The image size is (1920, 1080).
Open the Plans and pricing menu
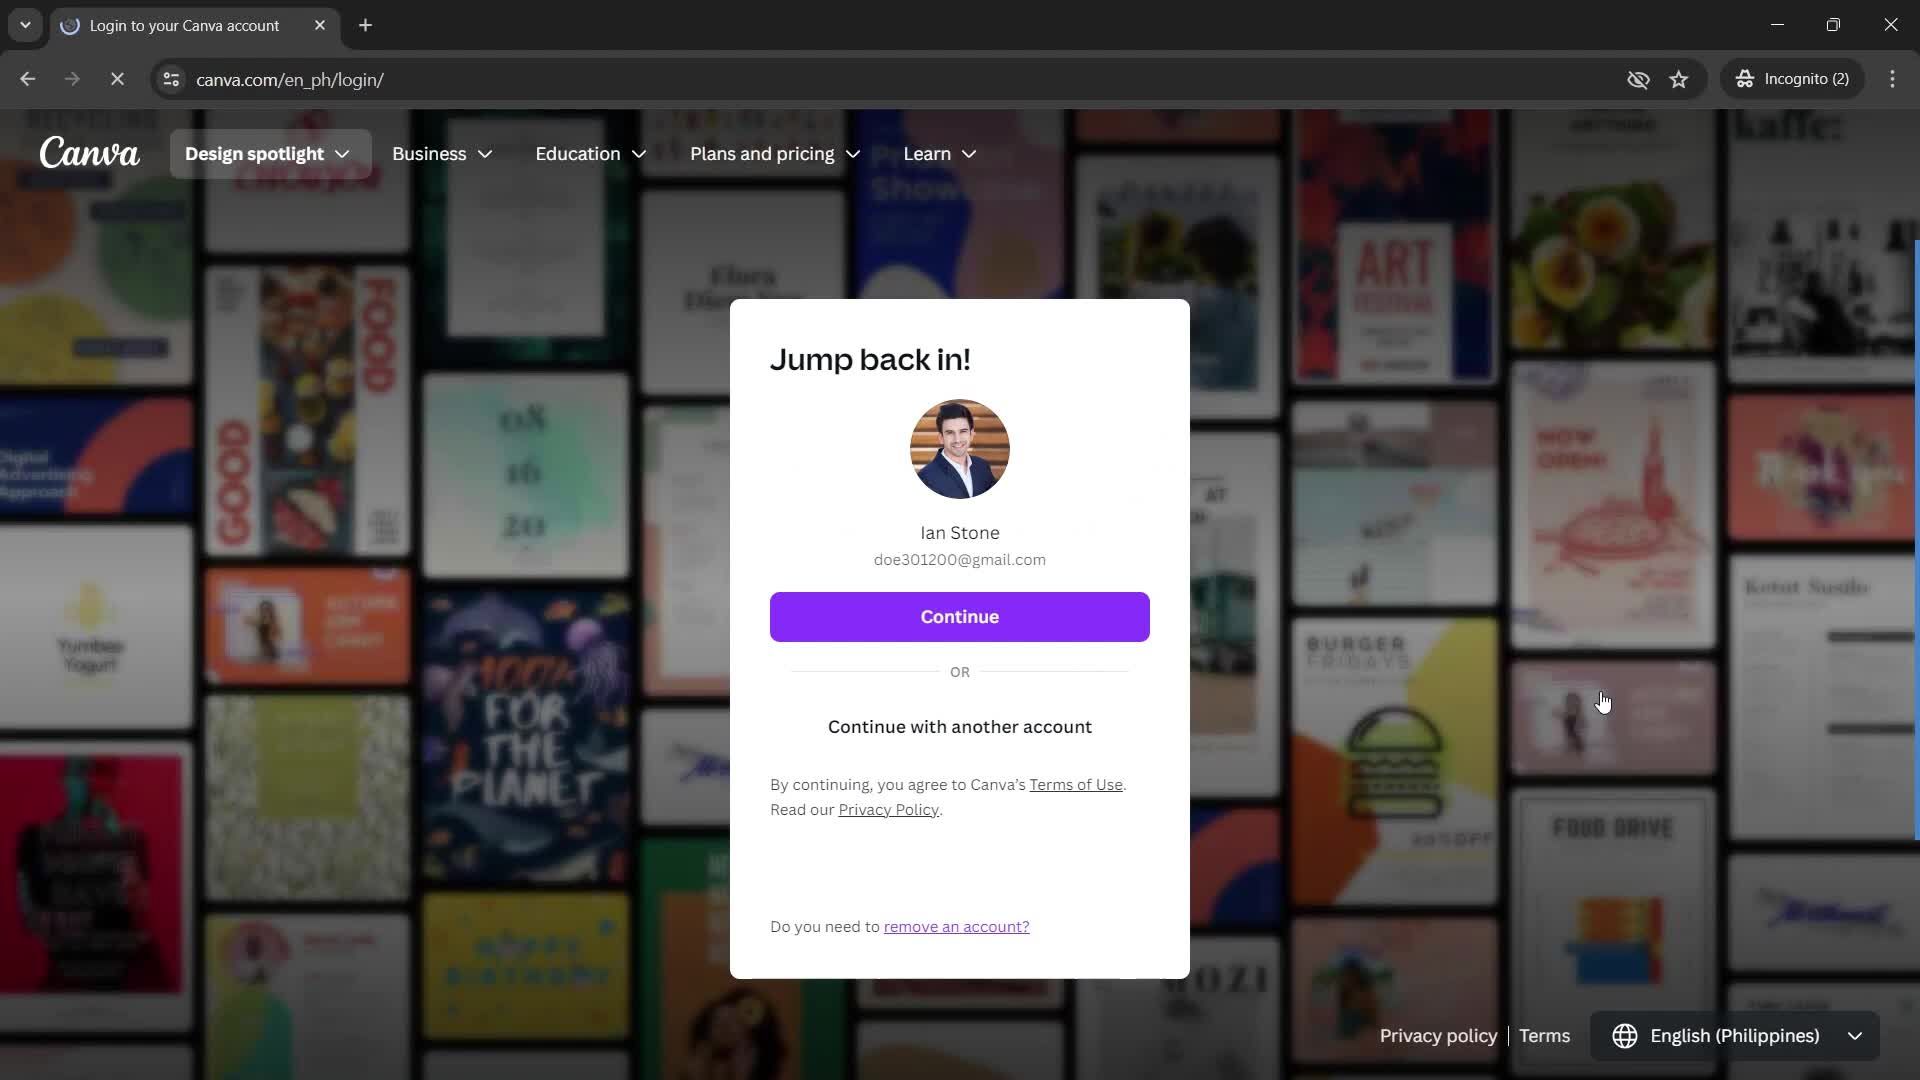coord(775,154)
